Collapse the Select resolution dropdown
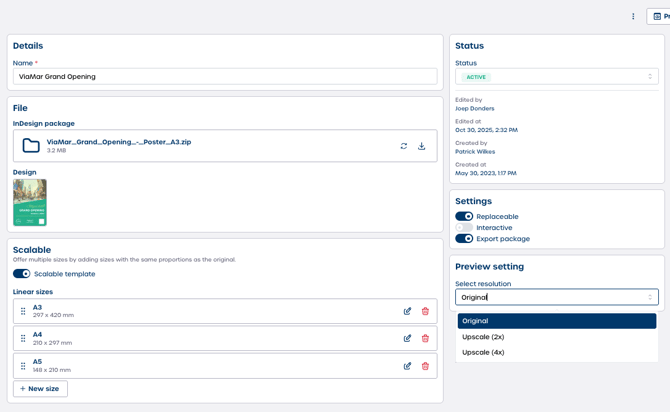The height and width of the screenshot is (412, 670). [x=556, y=297]
